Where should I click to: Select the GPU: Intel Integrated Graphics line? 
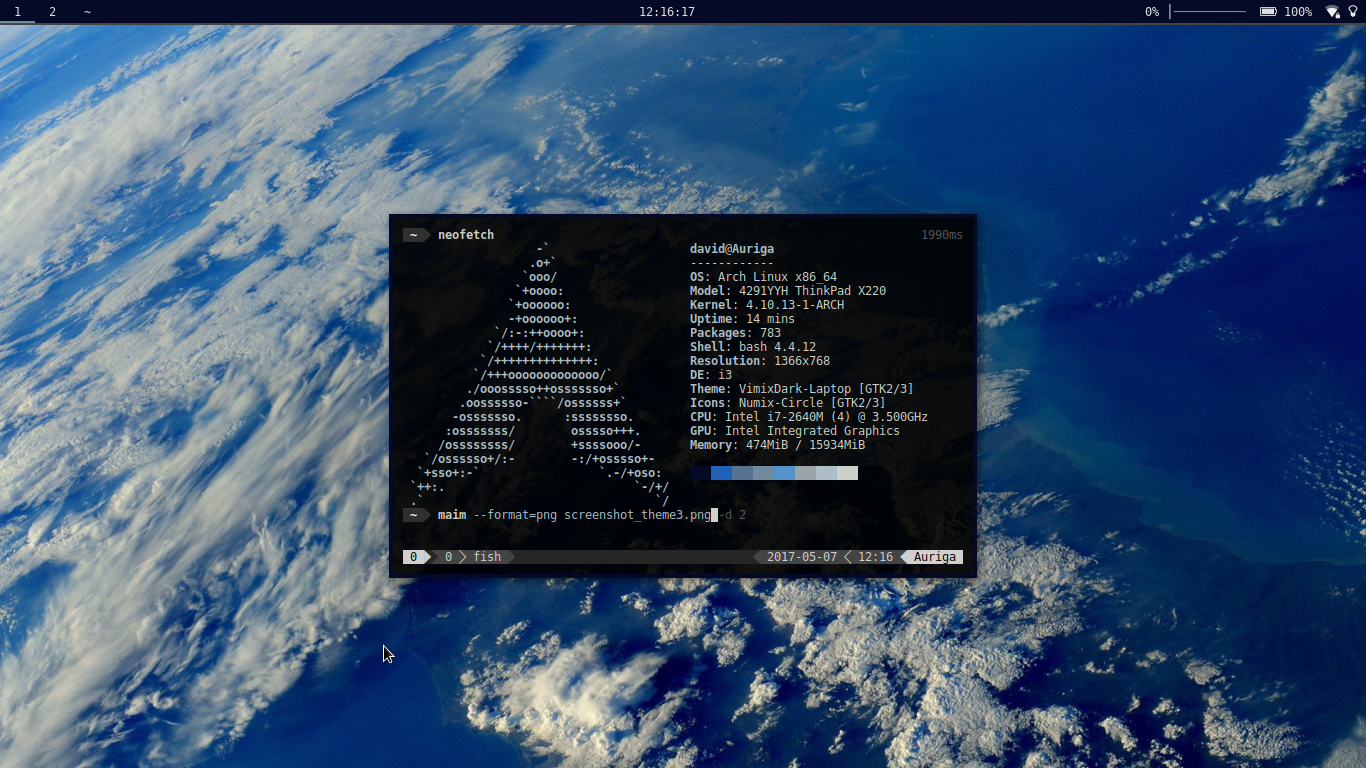click(795, 431)
